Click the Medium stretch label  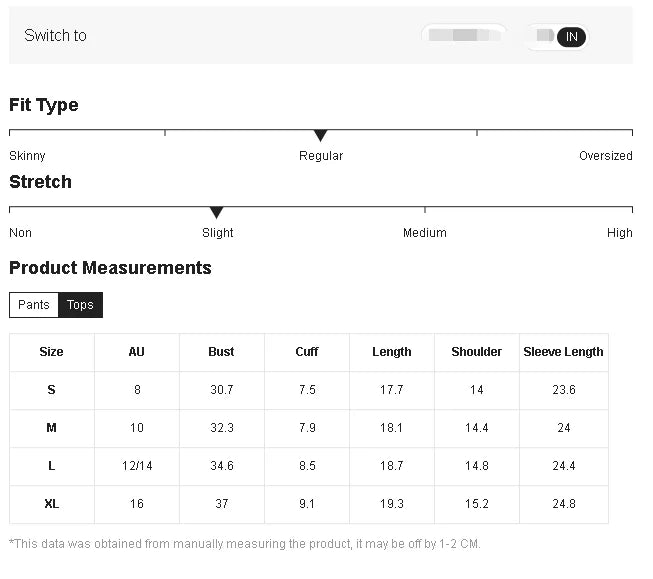coord(424,233)
